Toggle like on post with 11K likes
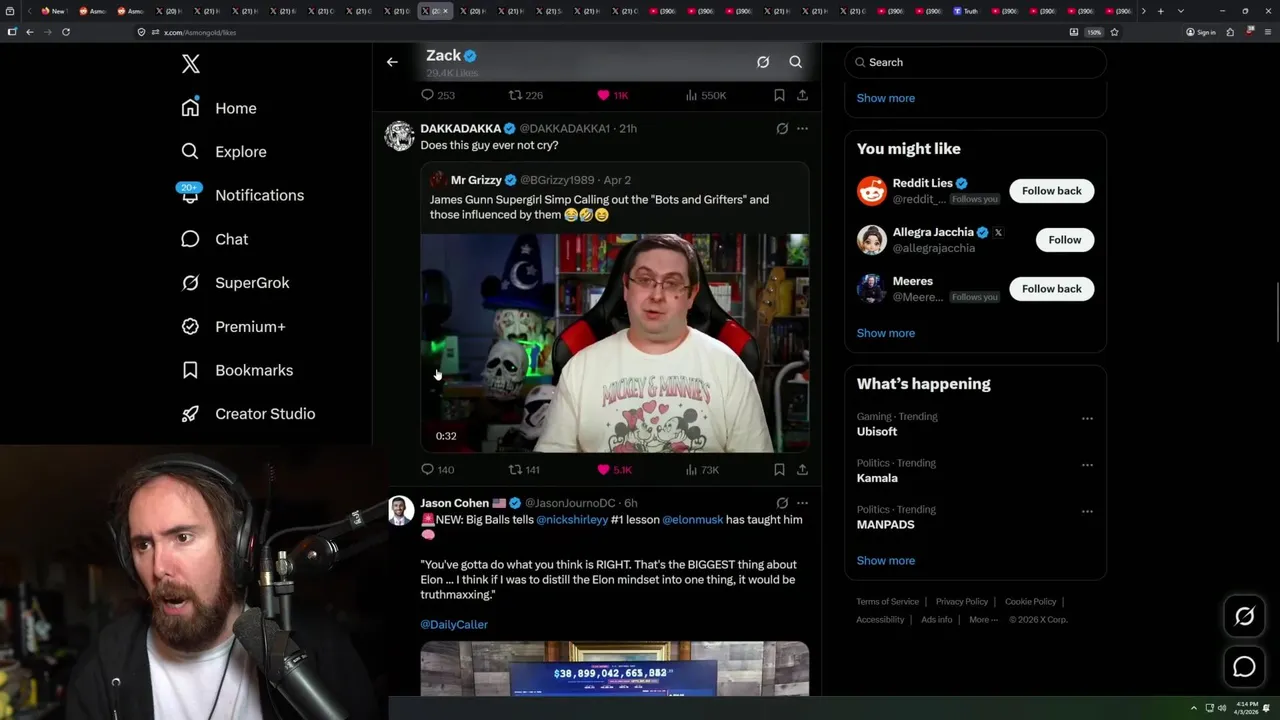The image size is (1280, 720). click(x=613, y=95)
